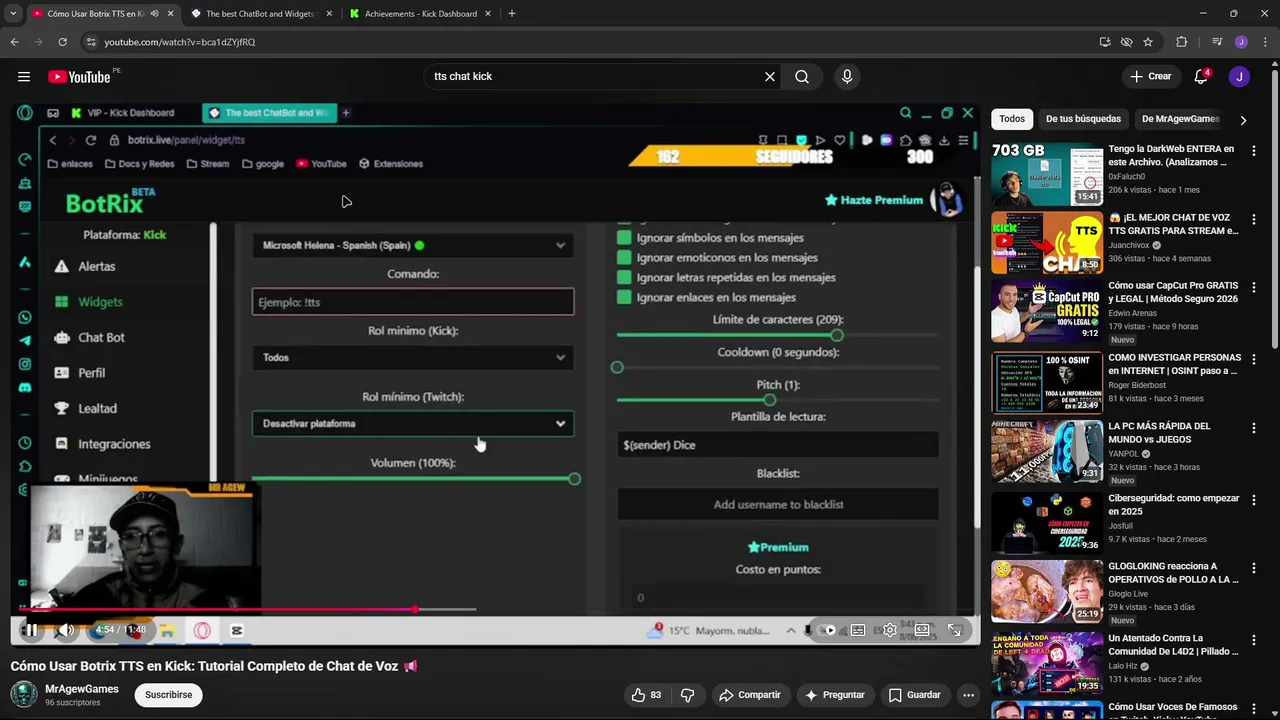The height and width of the screenshot is (720, 1280).
Task: Mute the player volume speaker icon
Action: coord(66,630)
